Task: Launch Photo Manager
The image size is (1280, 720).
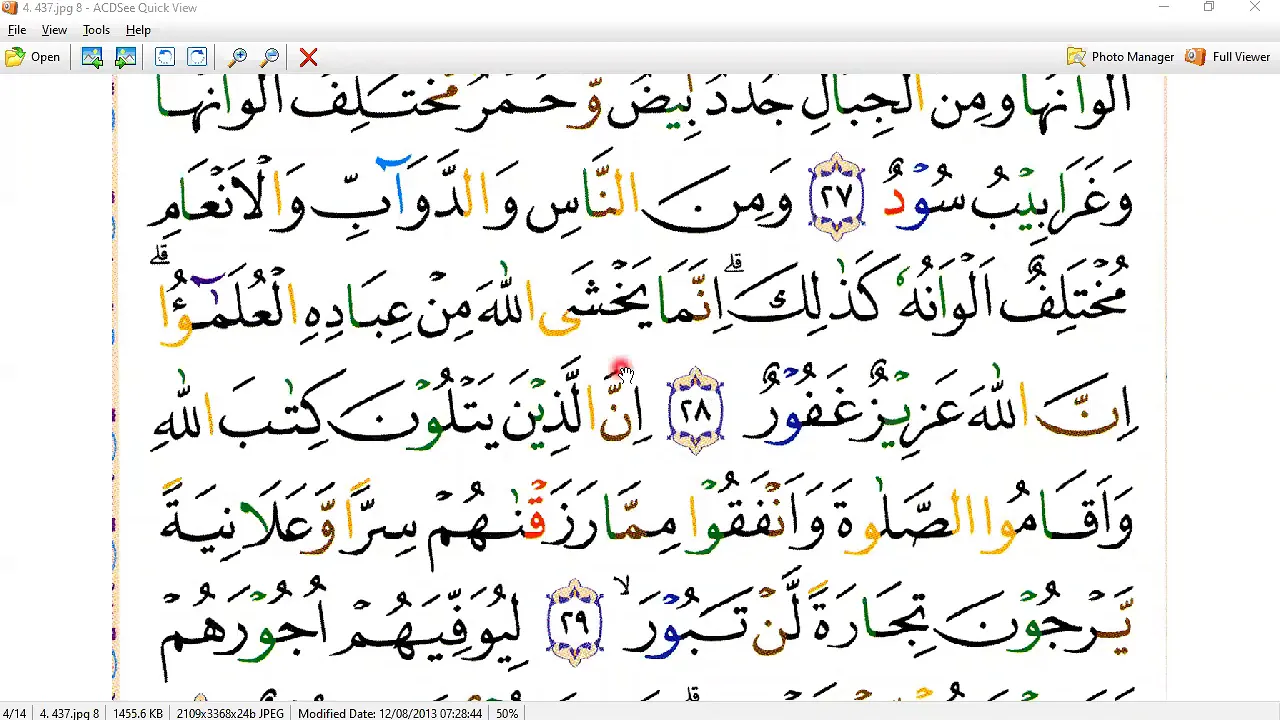Action: (1120, 57)
